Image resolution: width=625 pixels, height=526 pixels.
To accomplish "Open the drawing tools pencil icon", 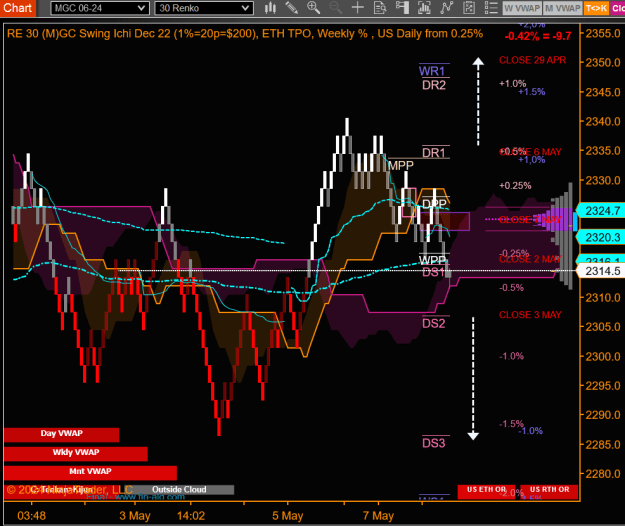I will coord(292,8).
